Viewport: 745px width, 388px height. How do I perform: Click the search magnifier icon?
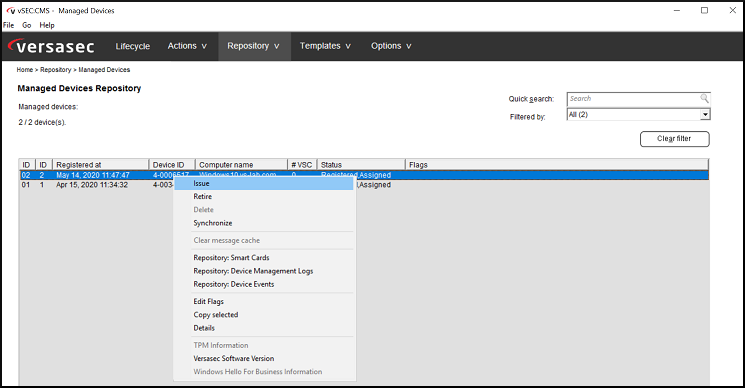point(704,98)
